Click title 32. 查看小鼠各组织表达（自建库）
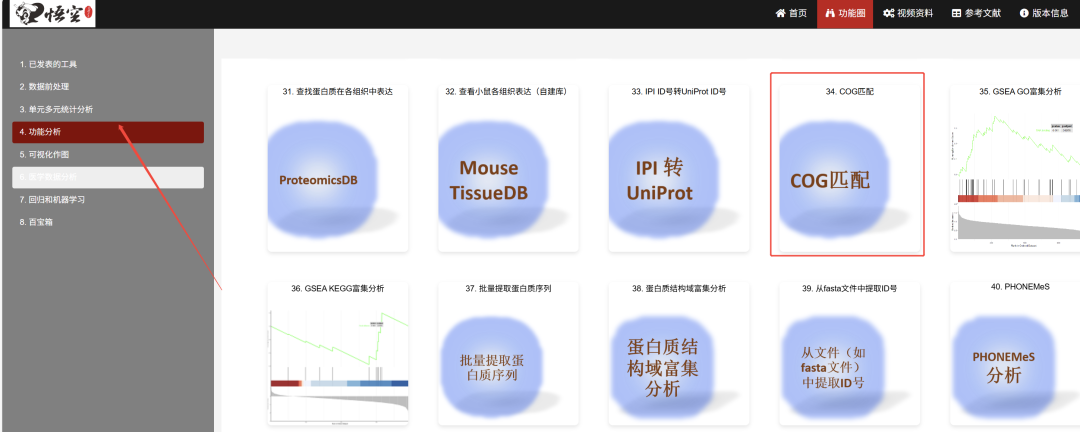 [x=510, y=92]
